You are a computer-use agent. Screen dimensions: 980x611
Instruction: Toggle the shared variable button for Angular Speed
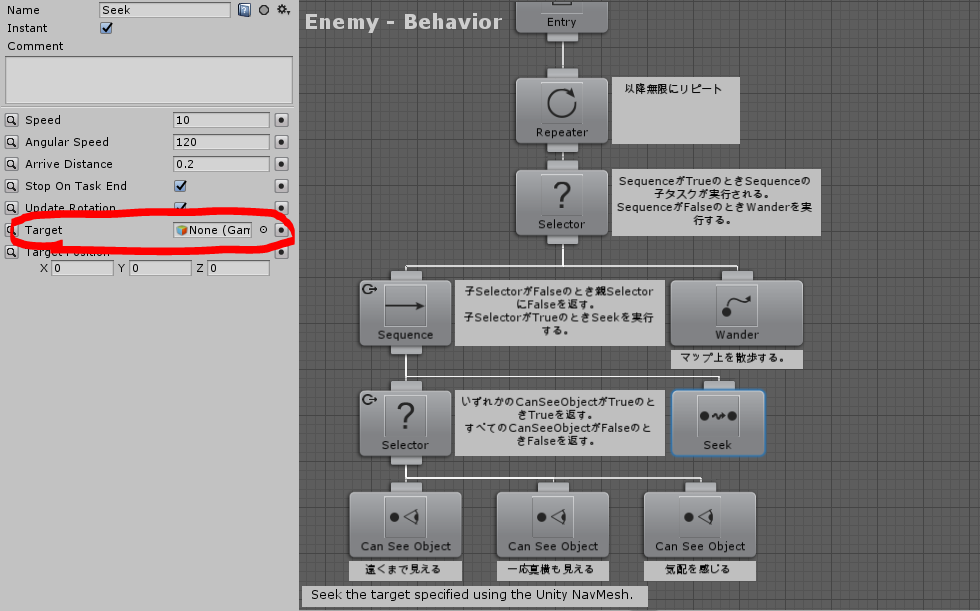[x=281, y=142]
